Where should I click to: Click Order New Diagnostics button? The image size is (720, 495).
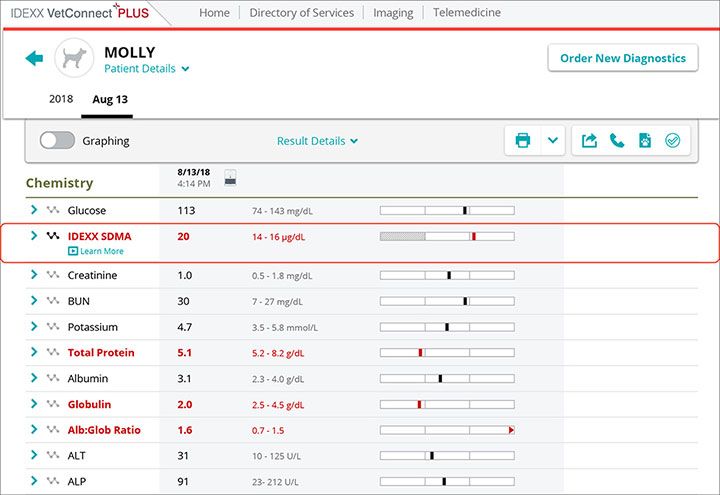623,58
